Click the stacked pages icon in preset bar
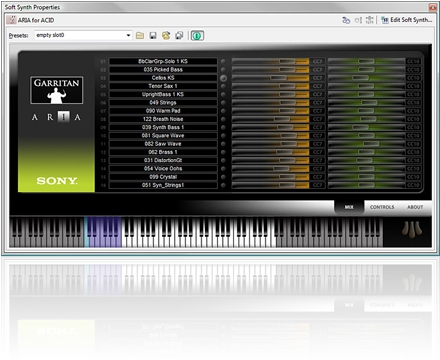 point(179,35)
